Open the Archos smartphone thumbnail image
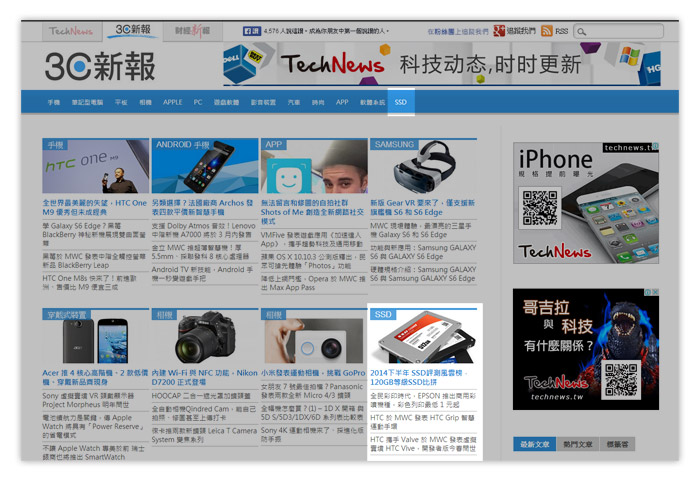Image resolution: width=700 pixels, height=483 pixels. (x=205, y=166)
